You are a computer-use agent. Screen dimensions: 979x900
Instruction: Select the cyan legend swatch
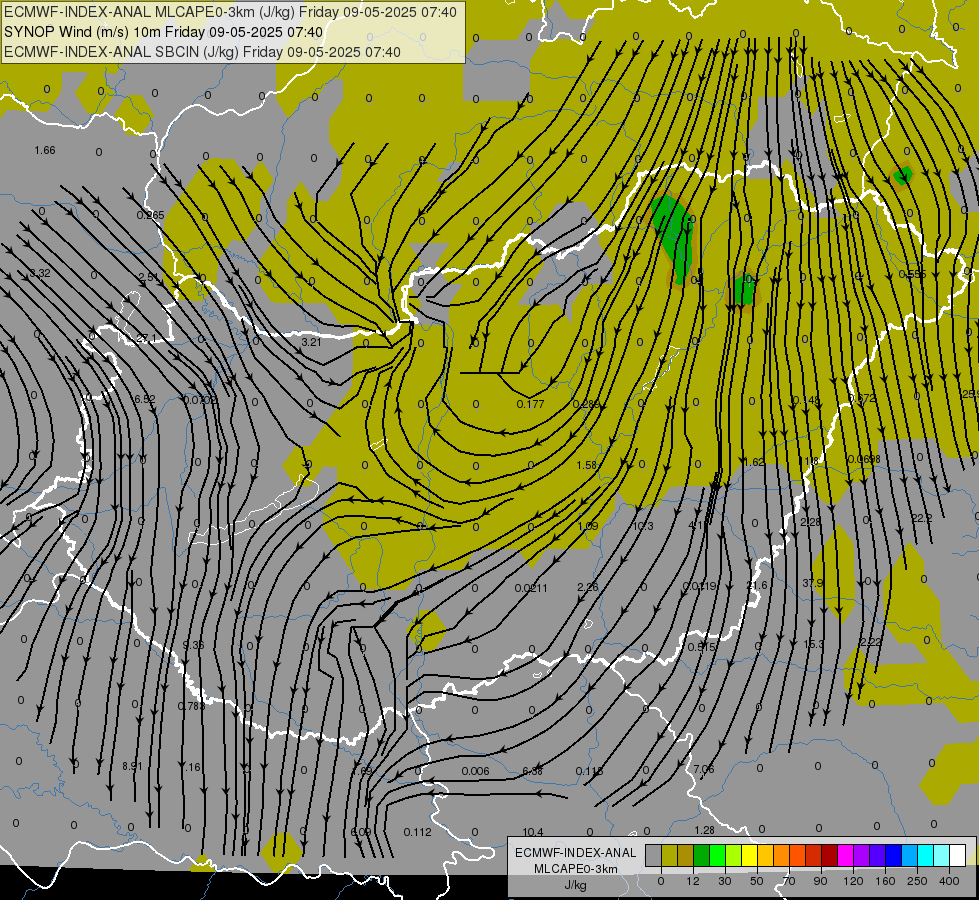pos(926,855)
